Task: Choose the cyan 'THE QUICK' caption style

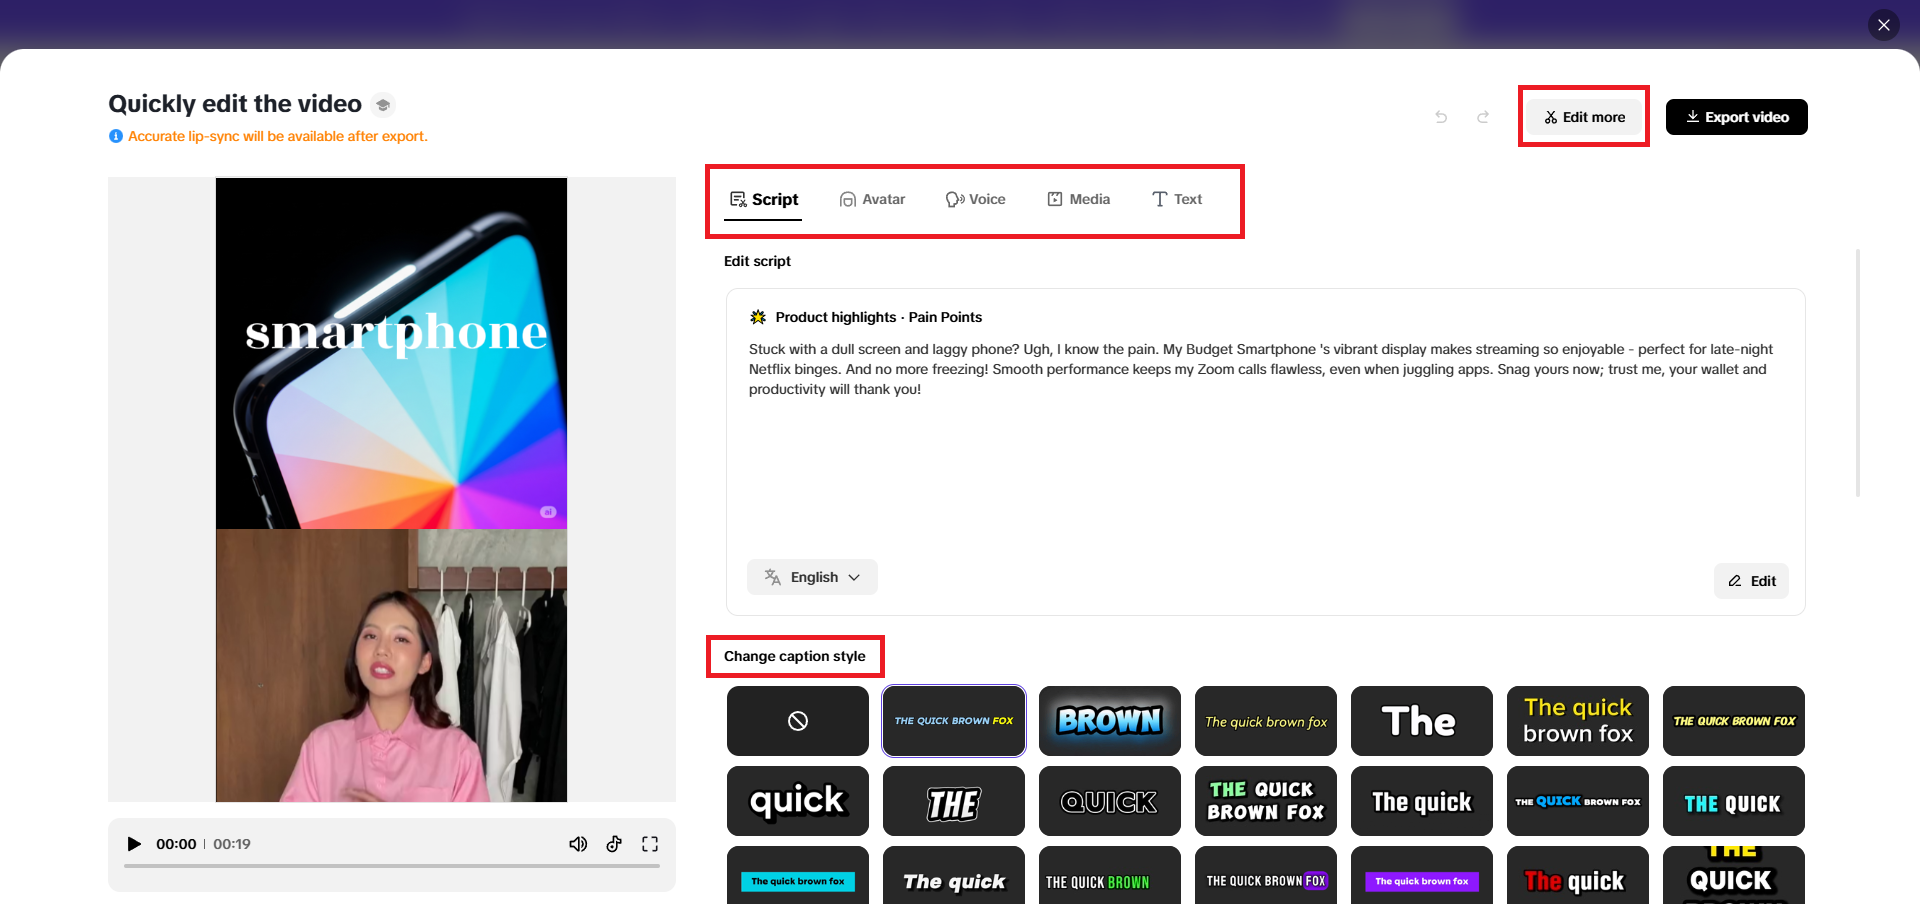Action: (x=1734, y=801)
